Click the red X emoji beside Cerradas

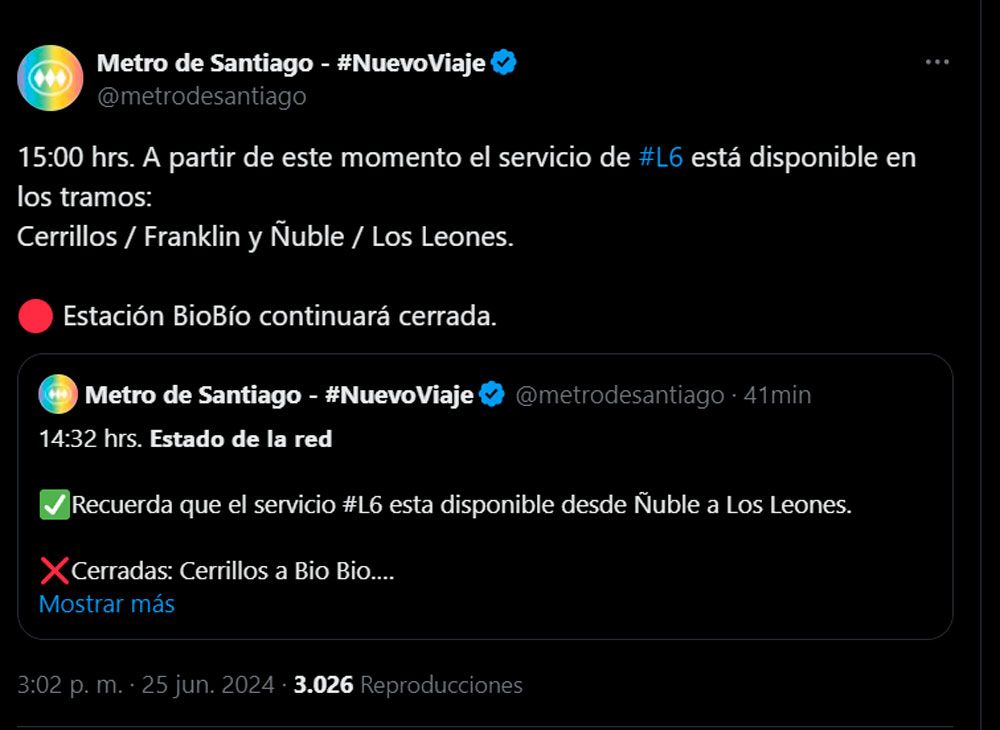pos(53,571)
